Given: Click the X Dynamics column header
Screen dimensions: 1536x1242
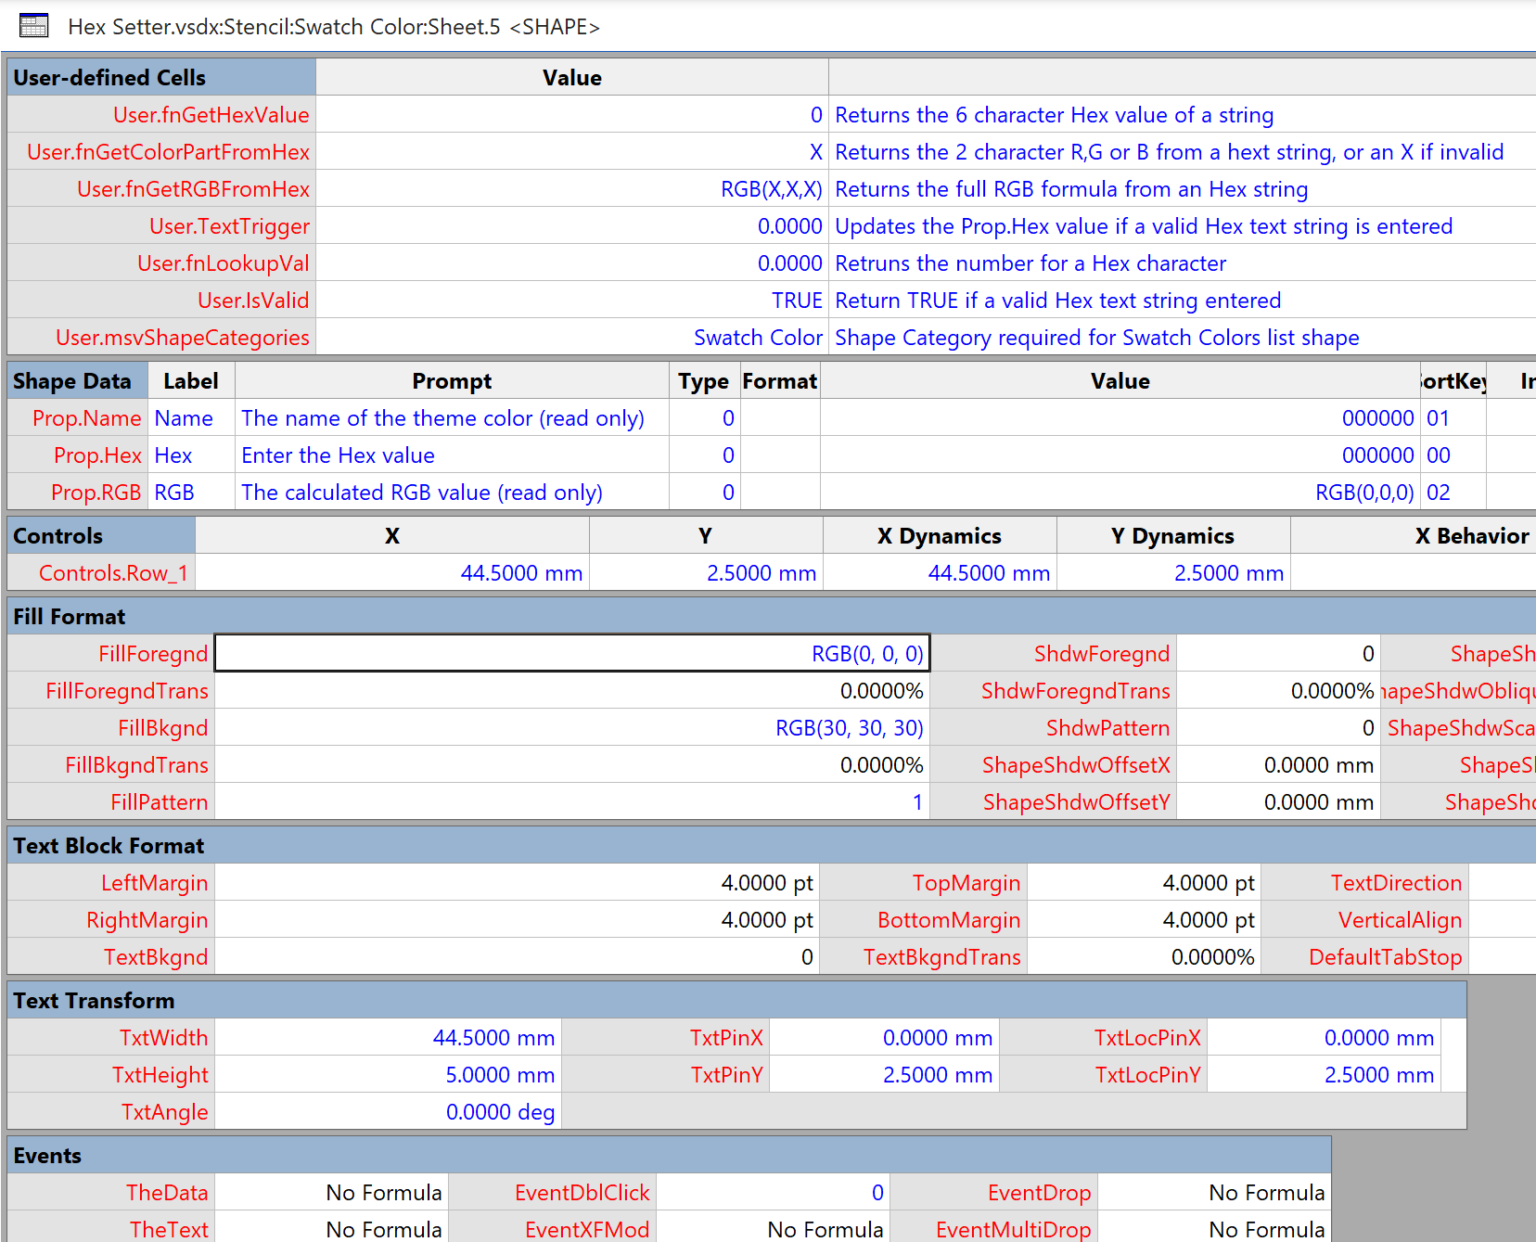Looking at the screenshot, I should click(x=938, y=535).
